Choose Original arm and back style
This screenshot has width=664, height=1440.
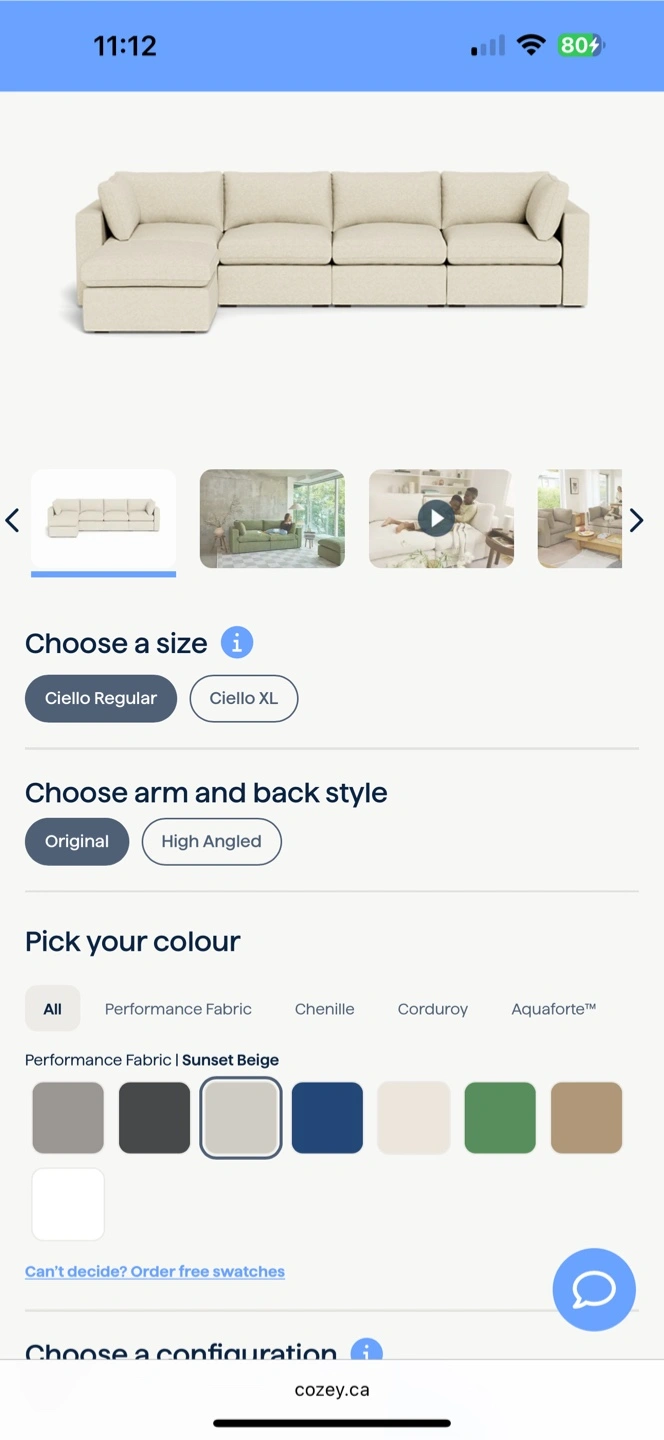[77, 841]
